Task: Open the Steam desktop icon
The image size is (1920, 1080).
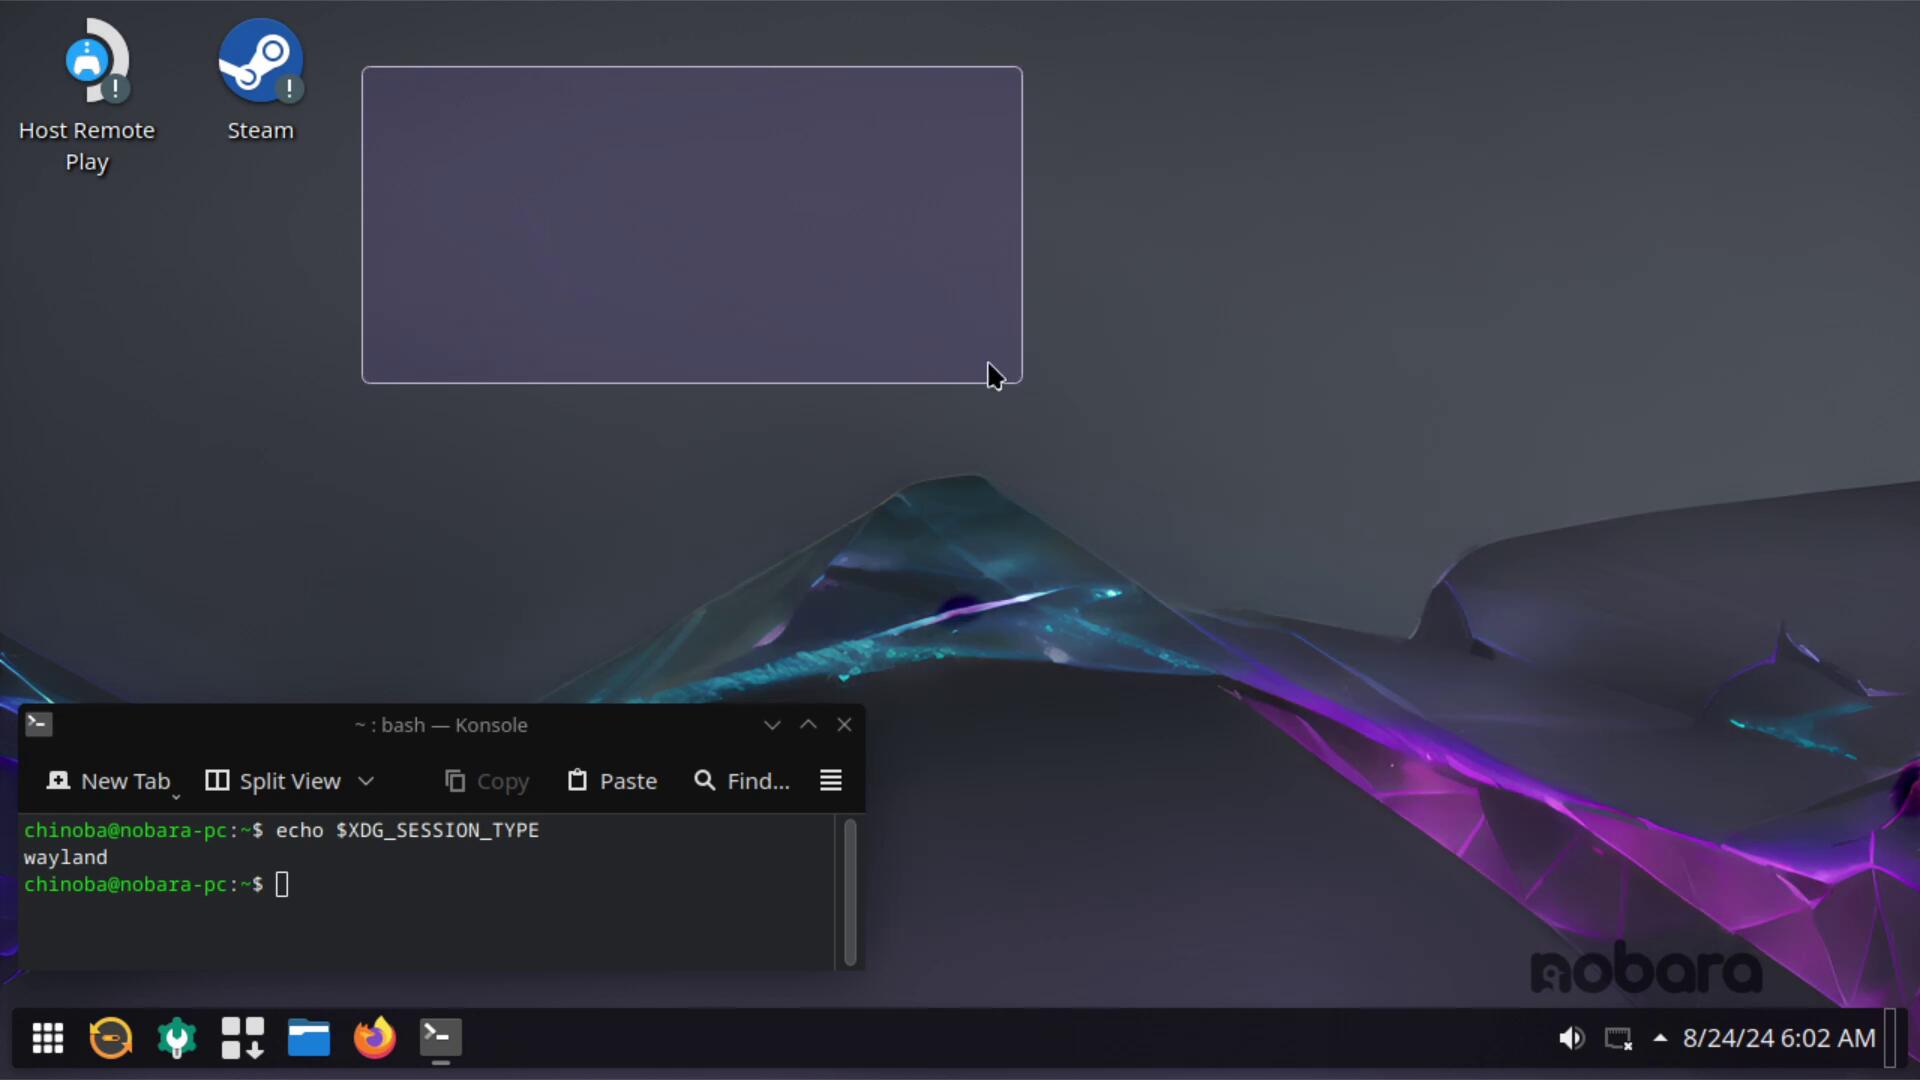Action: point(260,62)
